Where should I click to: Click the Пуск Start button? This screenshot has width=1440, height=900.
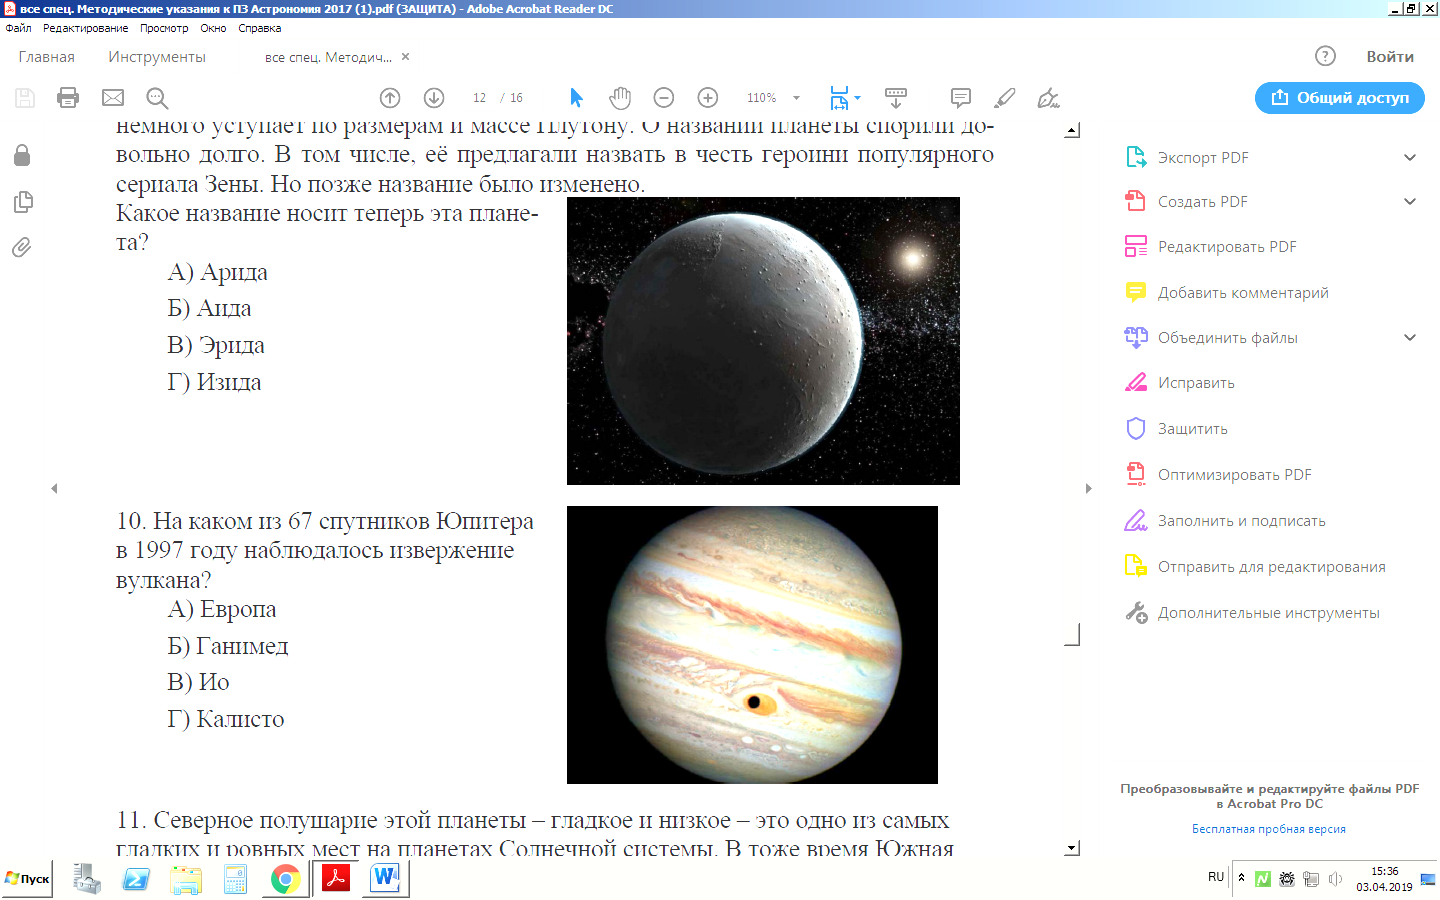[27, 879]
